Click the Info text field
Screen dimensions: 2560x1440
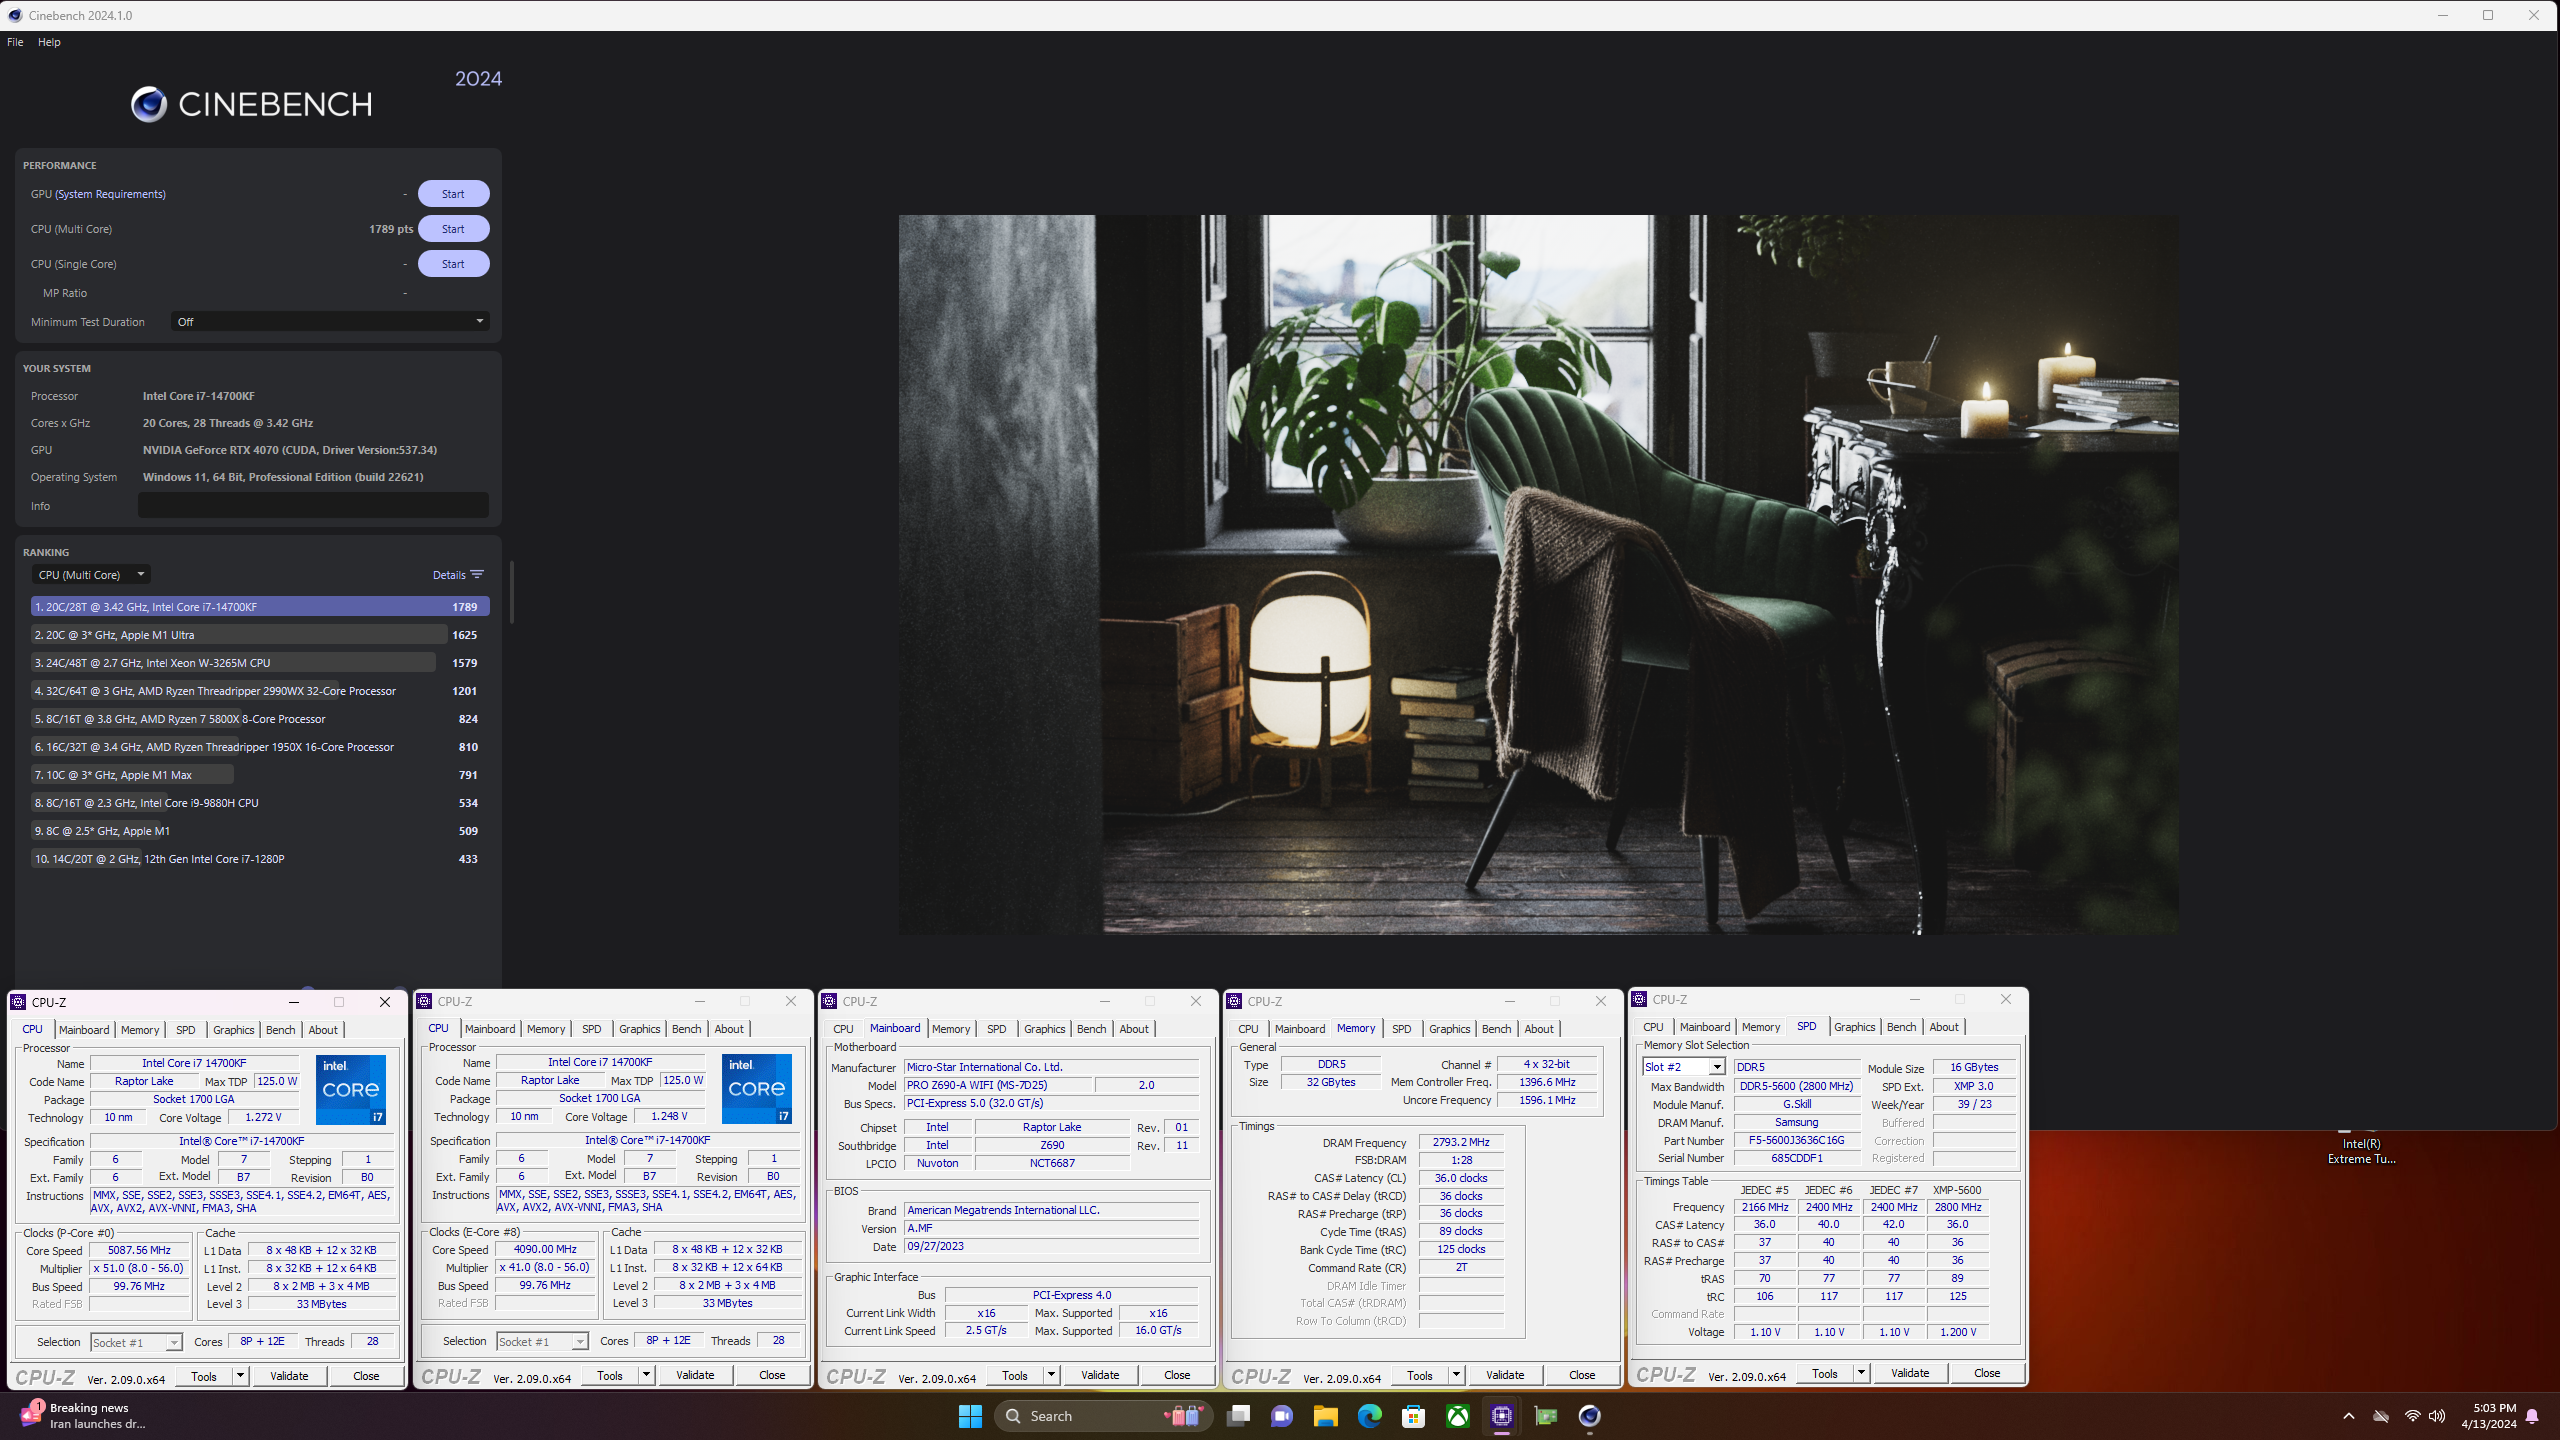tap(313, 505)
